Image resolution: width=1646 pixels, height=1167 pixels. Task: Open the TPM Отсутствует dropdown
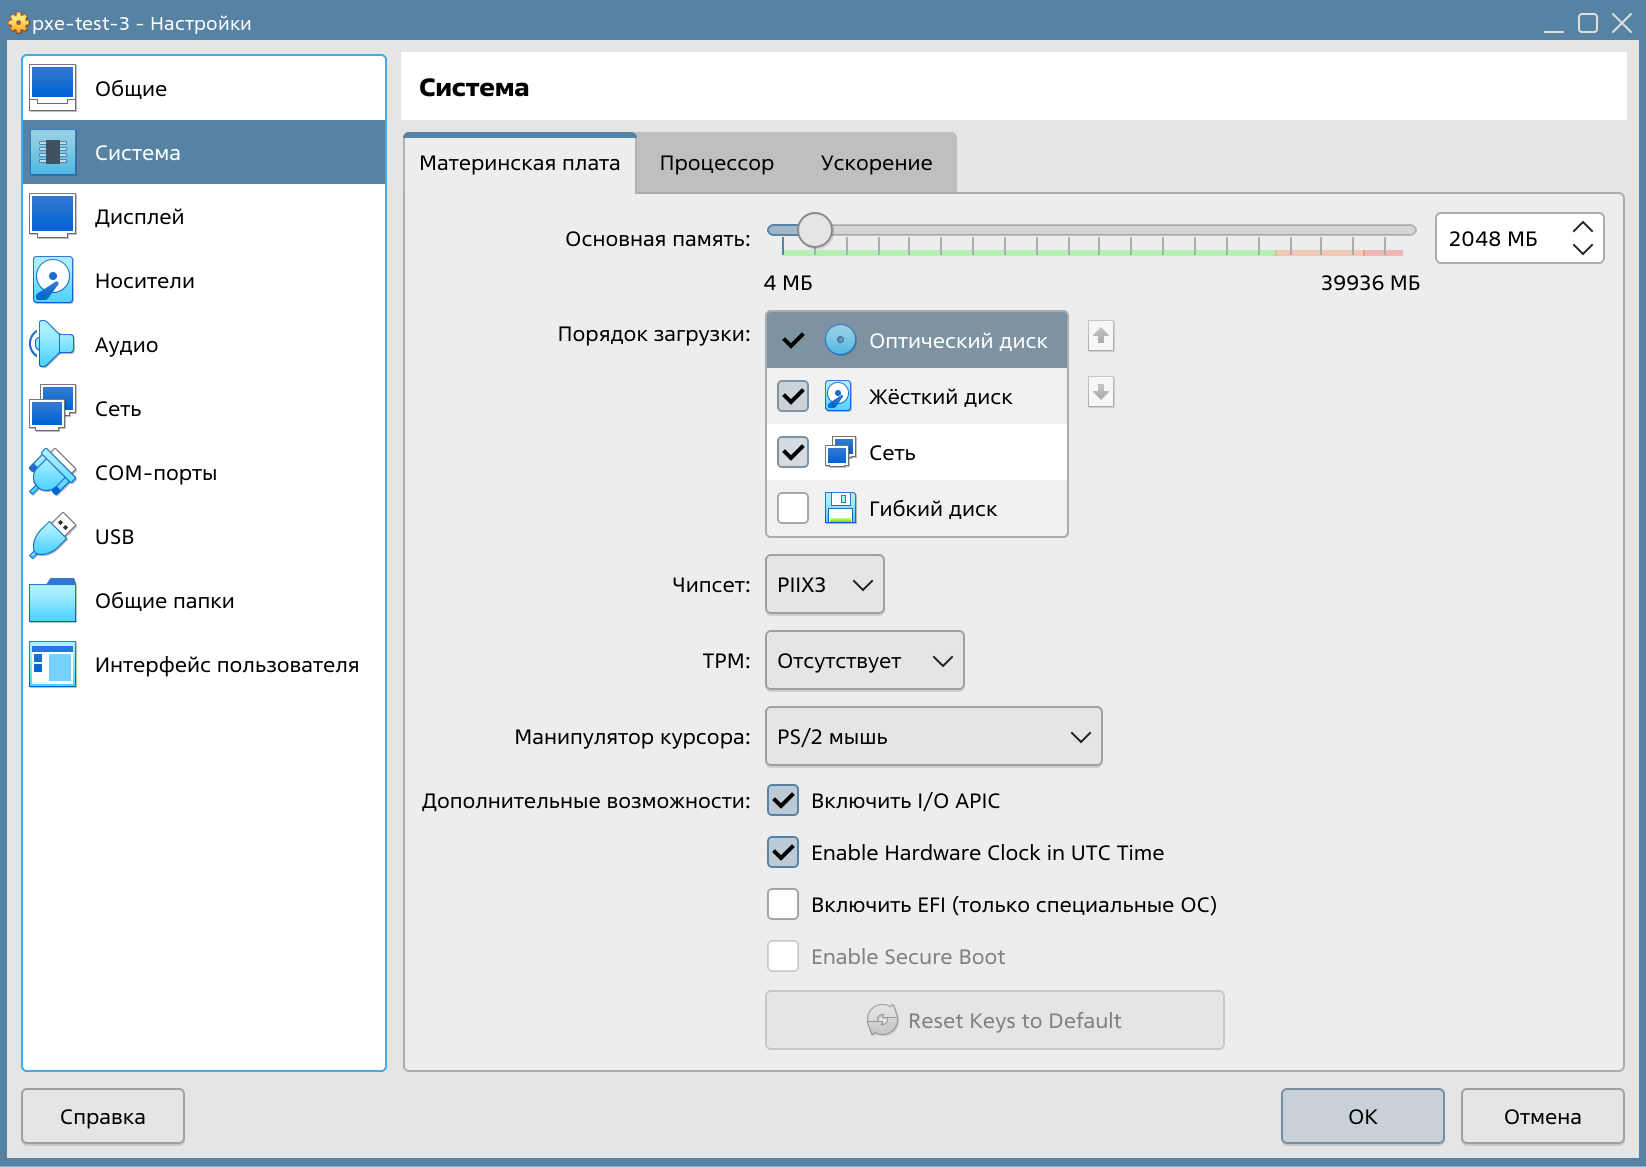point(865,660)
